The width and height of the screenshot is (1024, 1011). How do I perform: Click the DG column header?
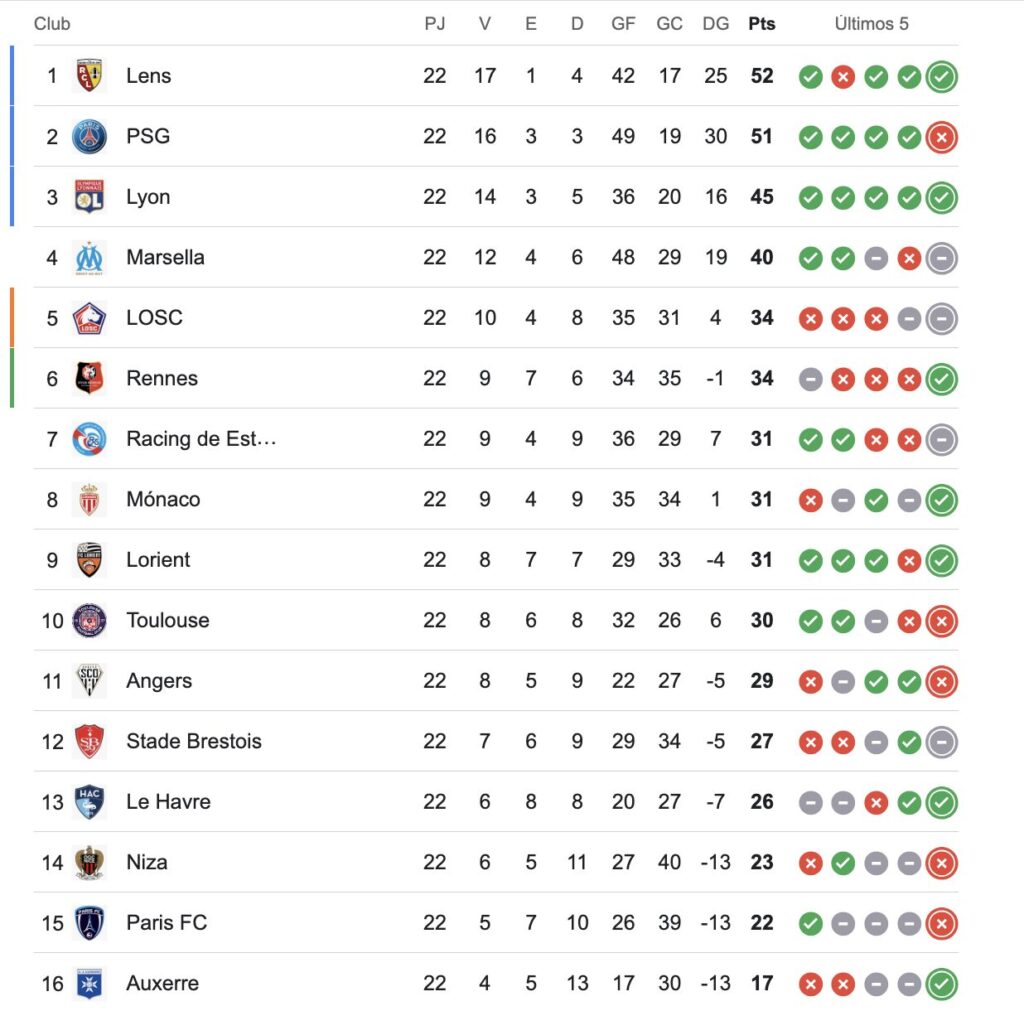[715, 24]
